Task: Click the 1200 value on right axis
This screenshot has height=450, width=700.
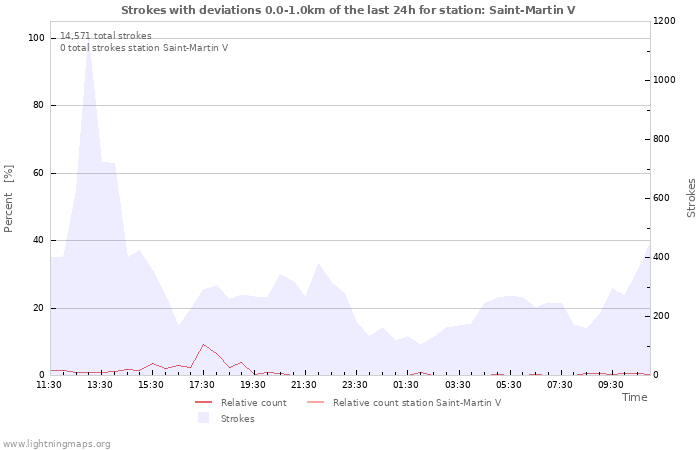Action: pyautogui.click(x=664, y=21)
